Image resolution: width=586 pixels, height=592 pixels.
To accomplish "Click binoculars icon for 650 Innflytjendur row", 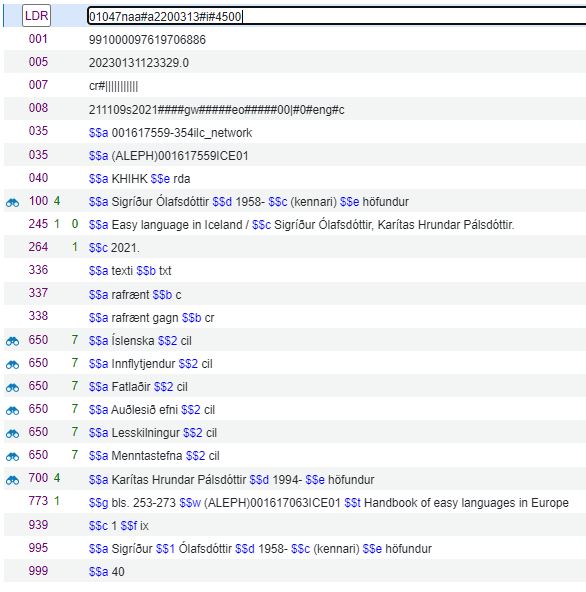I will [12, 365].
